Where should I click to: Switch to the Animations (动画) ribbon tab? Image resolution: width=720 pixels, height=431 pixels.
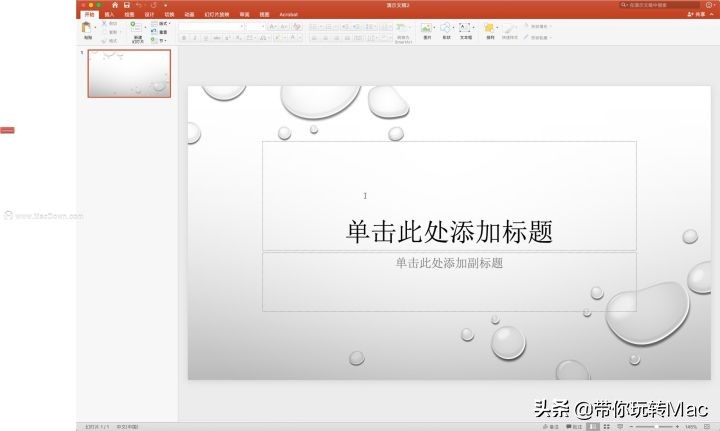(189, 14)
